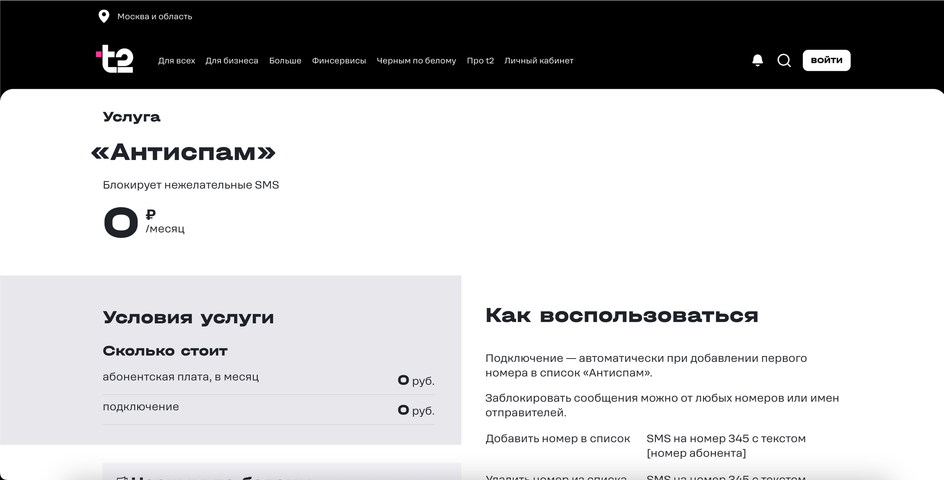The height and width of the screenshot is (480, 944).
Task: Open the Больше menu item
Action: click(x=285, y=61)
